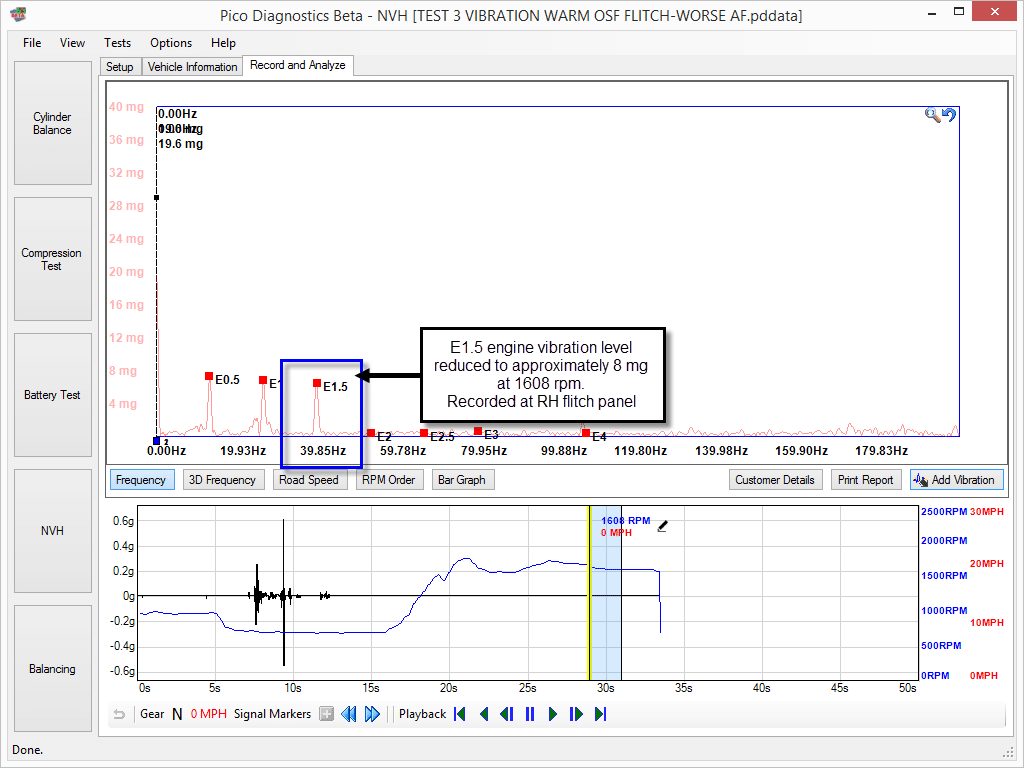Click the E1.5 order marker
Image resolution: width=1024 pixels, height=768 pixels.
317,383
